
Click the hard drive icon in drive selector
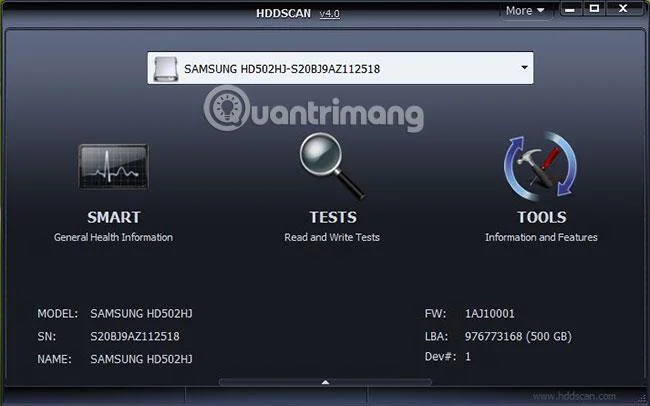pos(166,68)
